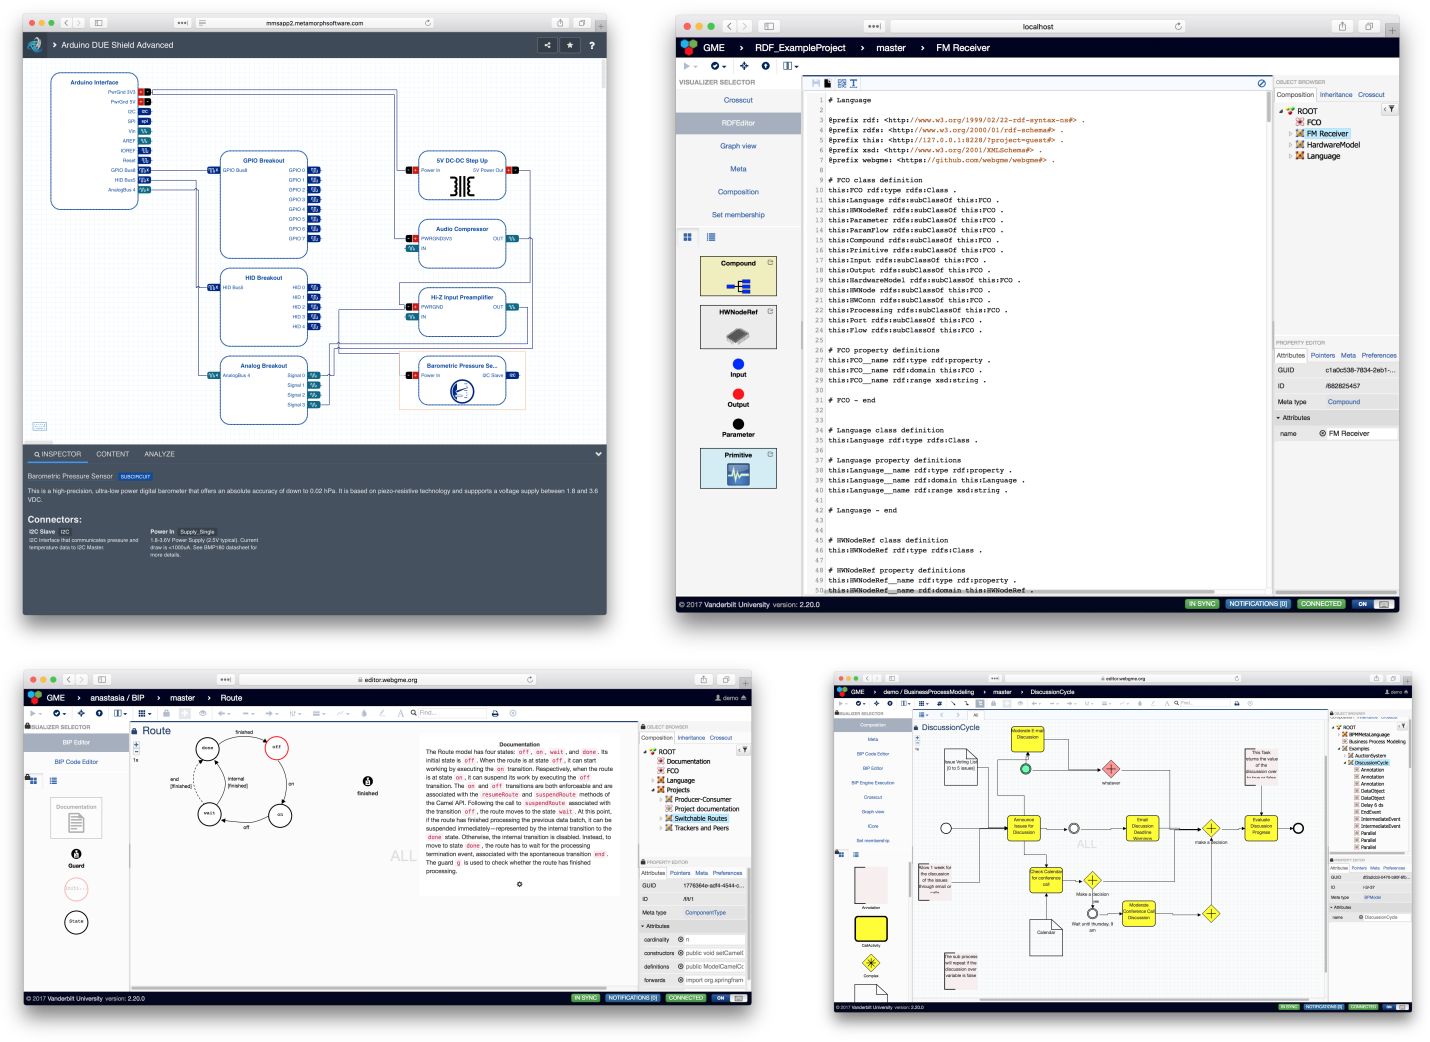1430x1042 pixels.
Task: Select the Guard part icon in Route part browser
Action: (x=76, y=854)
